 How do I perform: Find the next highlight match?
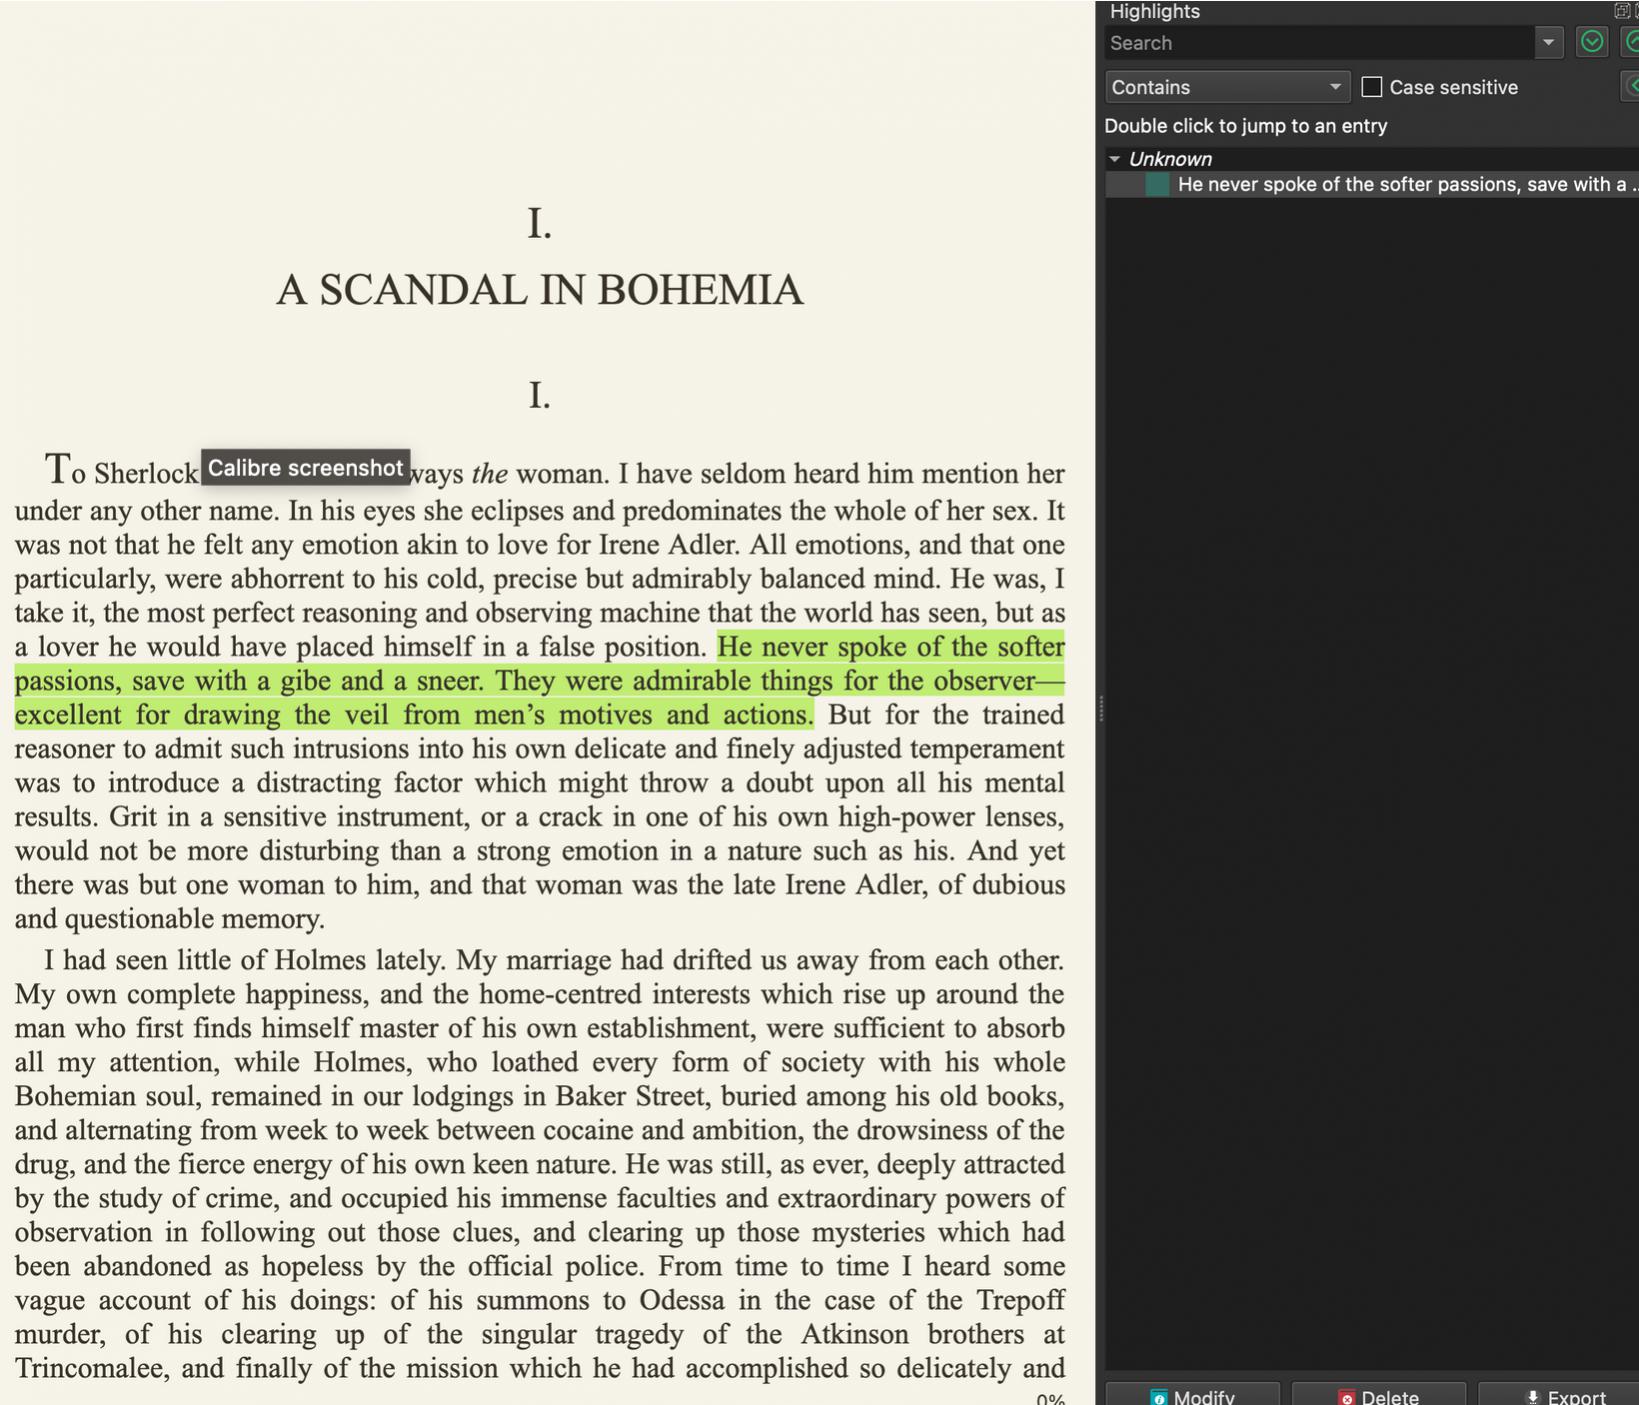(x=1591, y=42)
